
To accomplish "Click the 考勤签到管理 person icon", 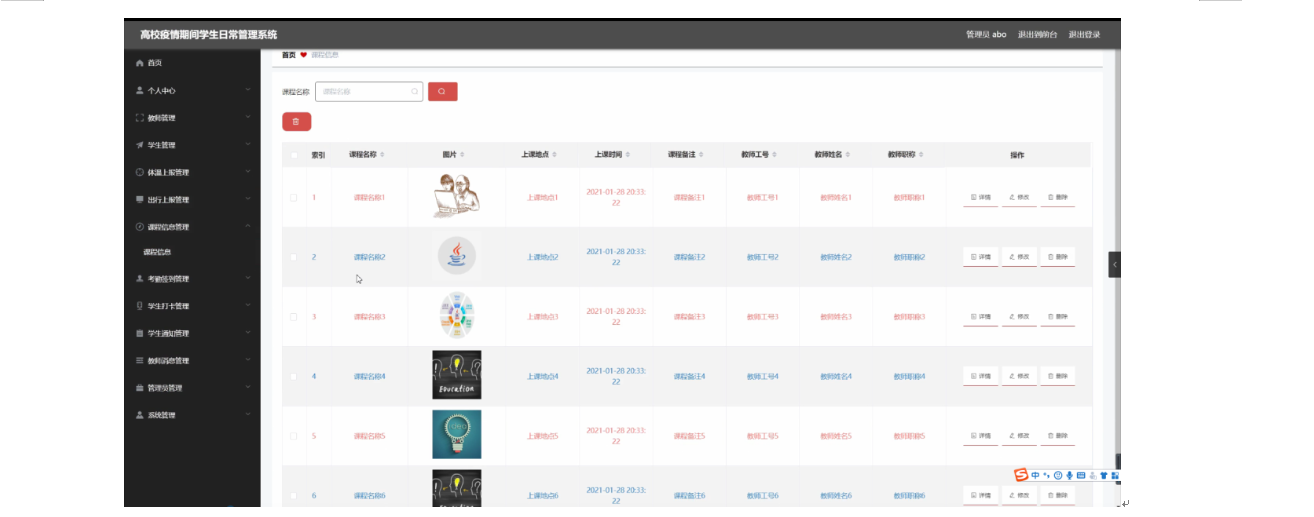I will [x=140, y=279].
